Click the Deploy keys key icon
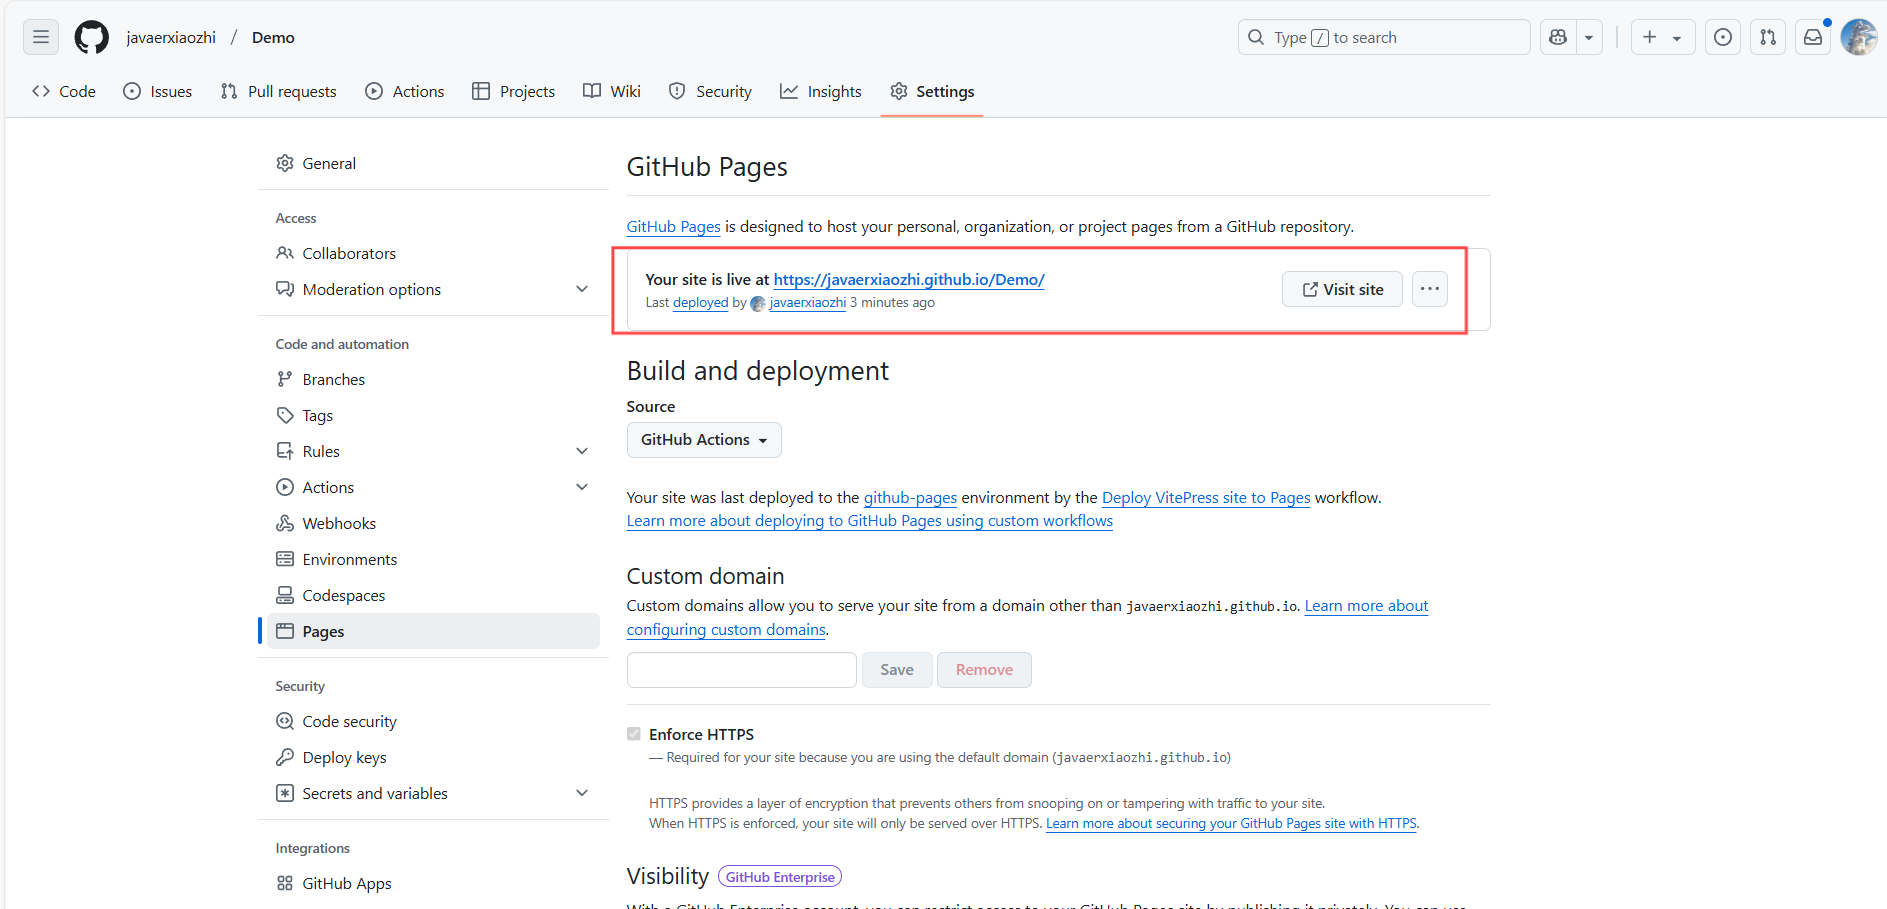This screenshot has width=1887, height=909. 285,757
